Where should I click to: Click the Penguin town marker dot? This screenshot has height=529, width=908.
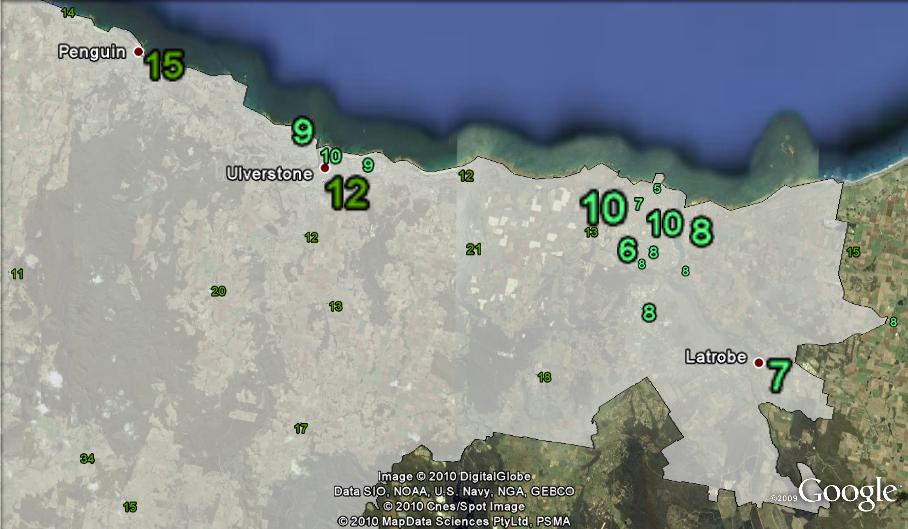pos(138,52)
